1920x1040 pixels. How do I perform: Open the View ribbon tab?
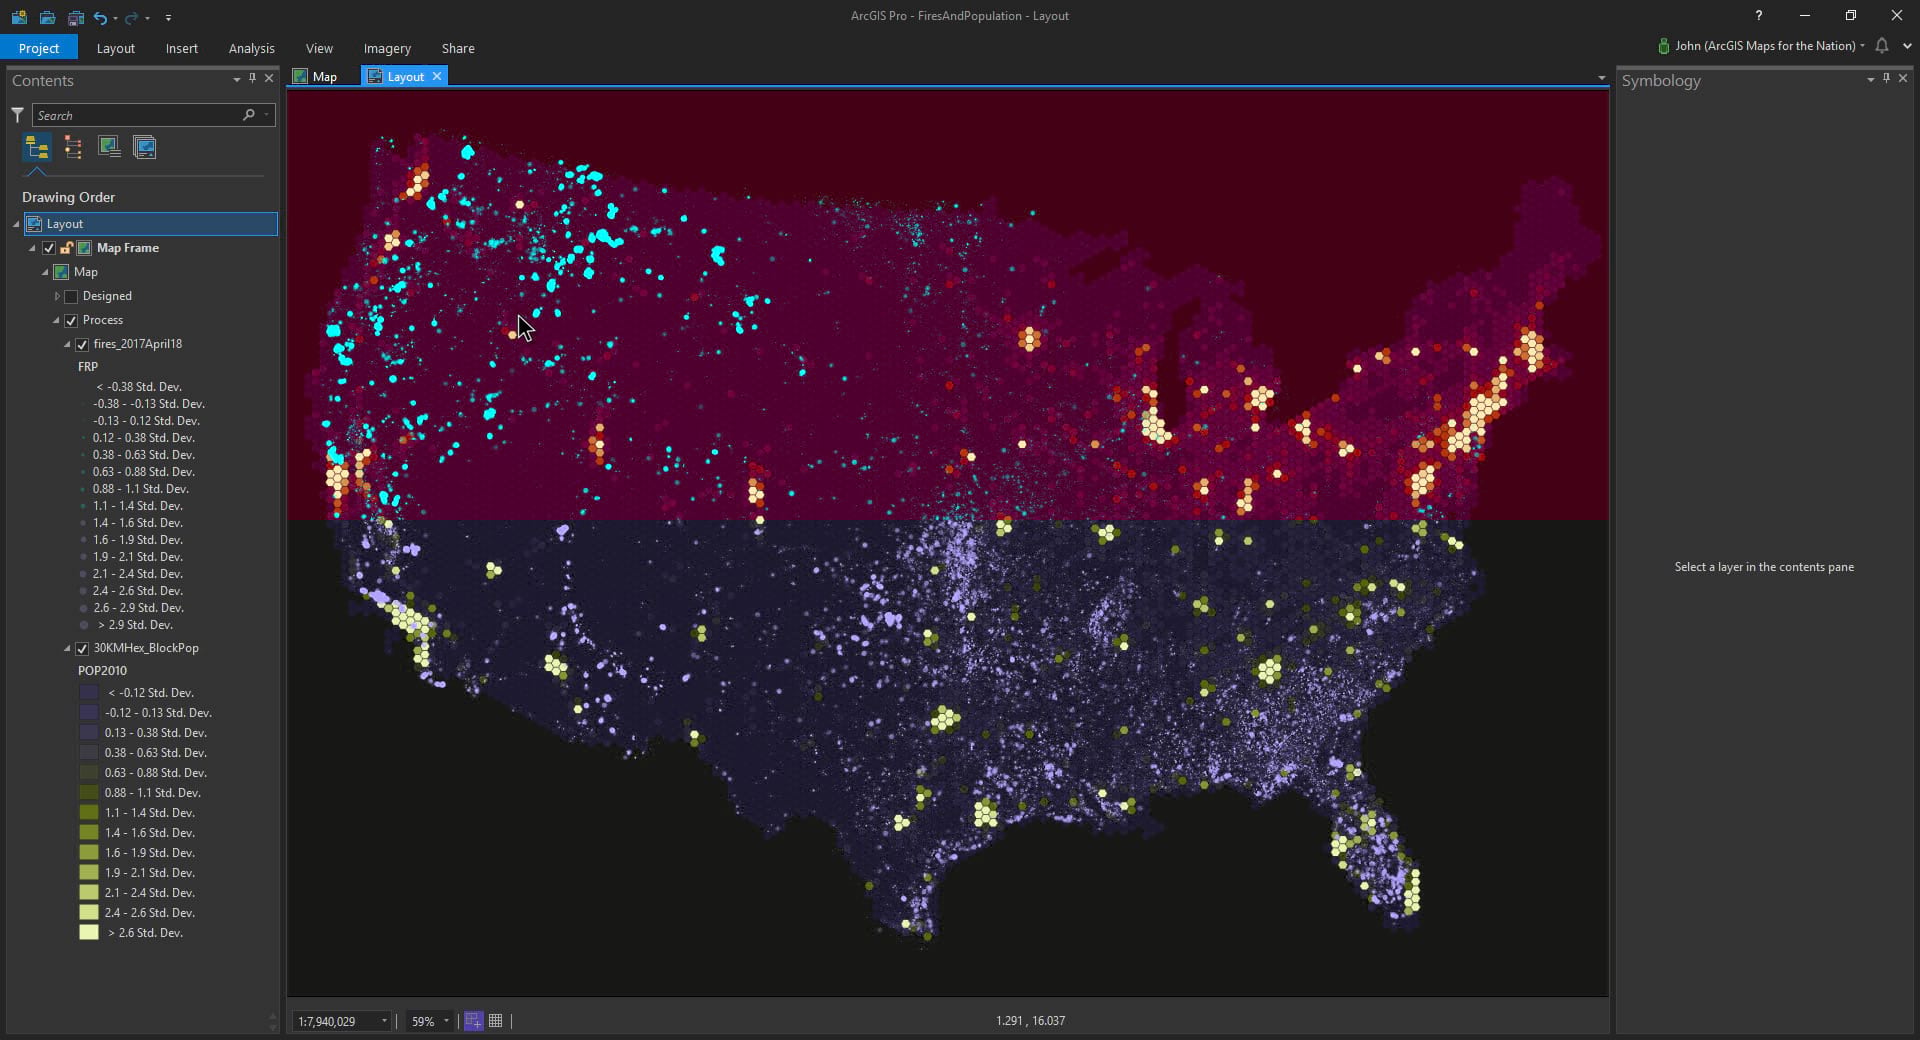click(320, 48)
